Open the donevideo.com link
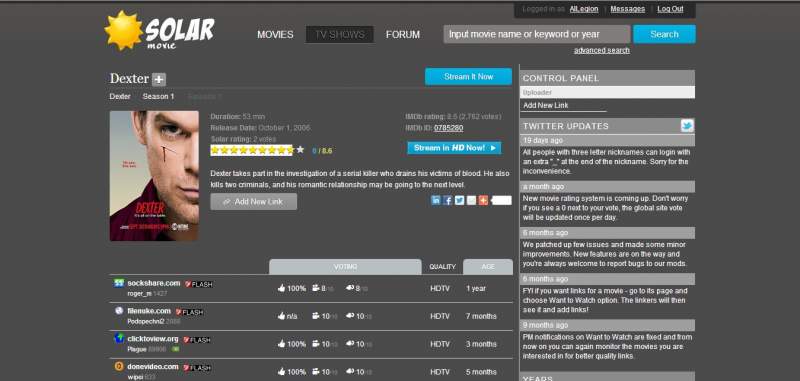The image size is (800, 381). 153,366
